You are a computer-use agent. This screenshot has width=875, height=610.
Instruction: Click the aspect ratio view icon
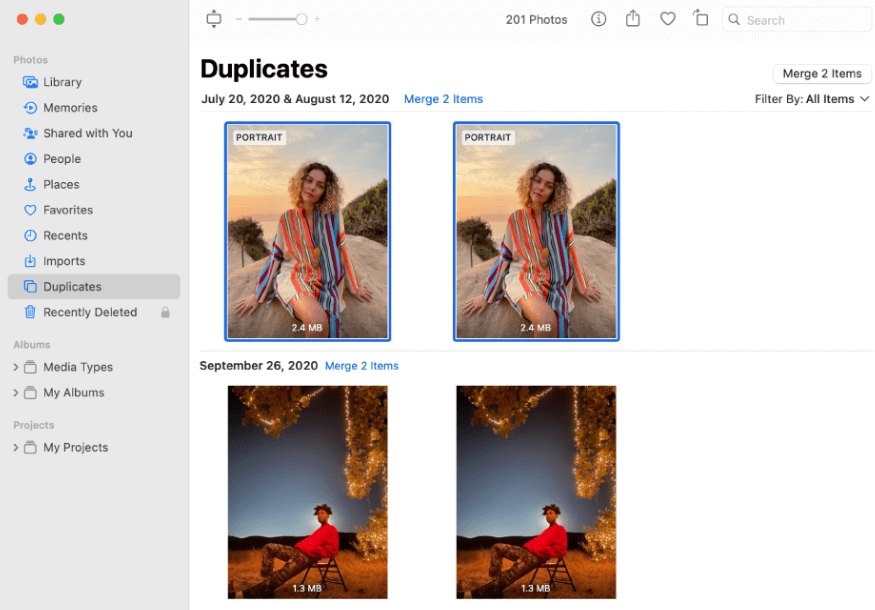[213, 19]
